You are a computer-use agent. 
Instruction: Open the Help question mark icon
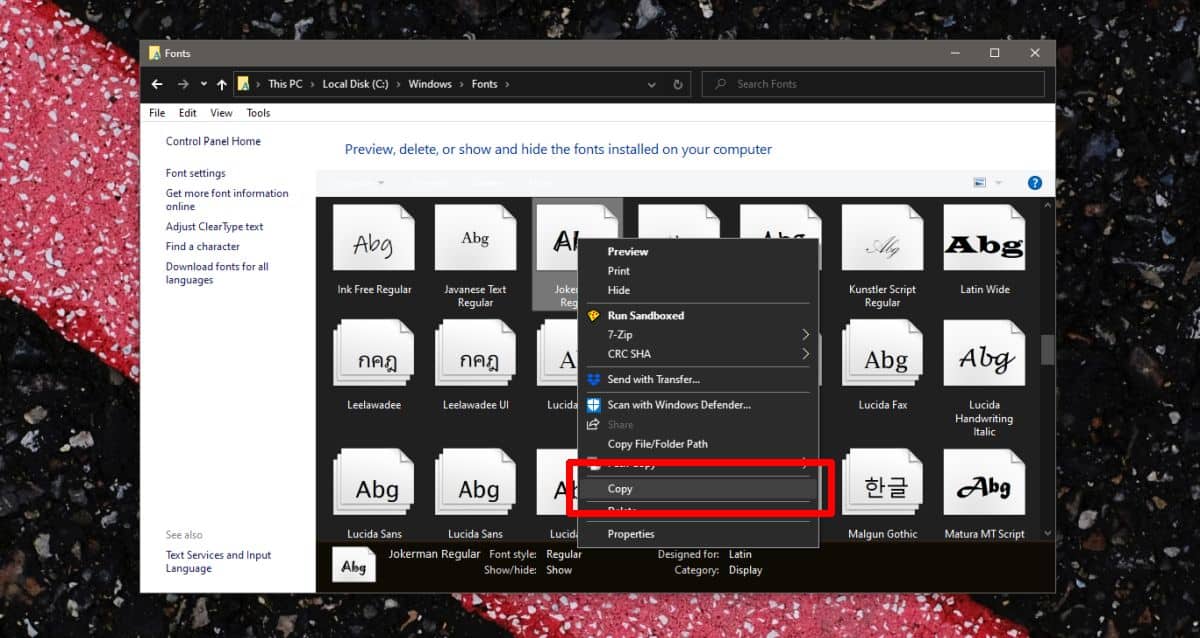point(1035,183)
